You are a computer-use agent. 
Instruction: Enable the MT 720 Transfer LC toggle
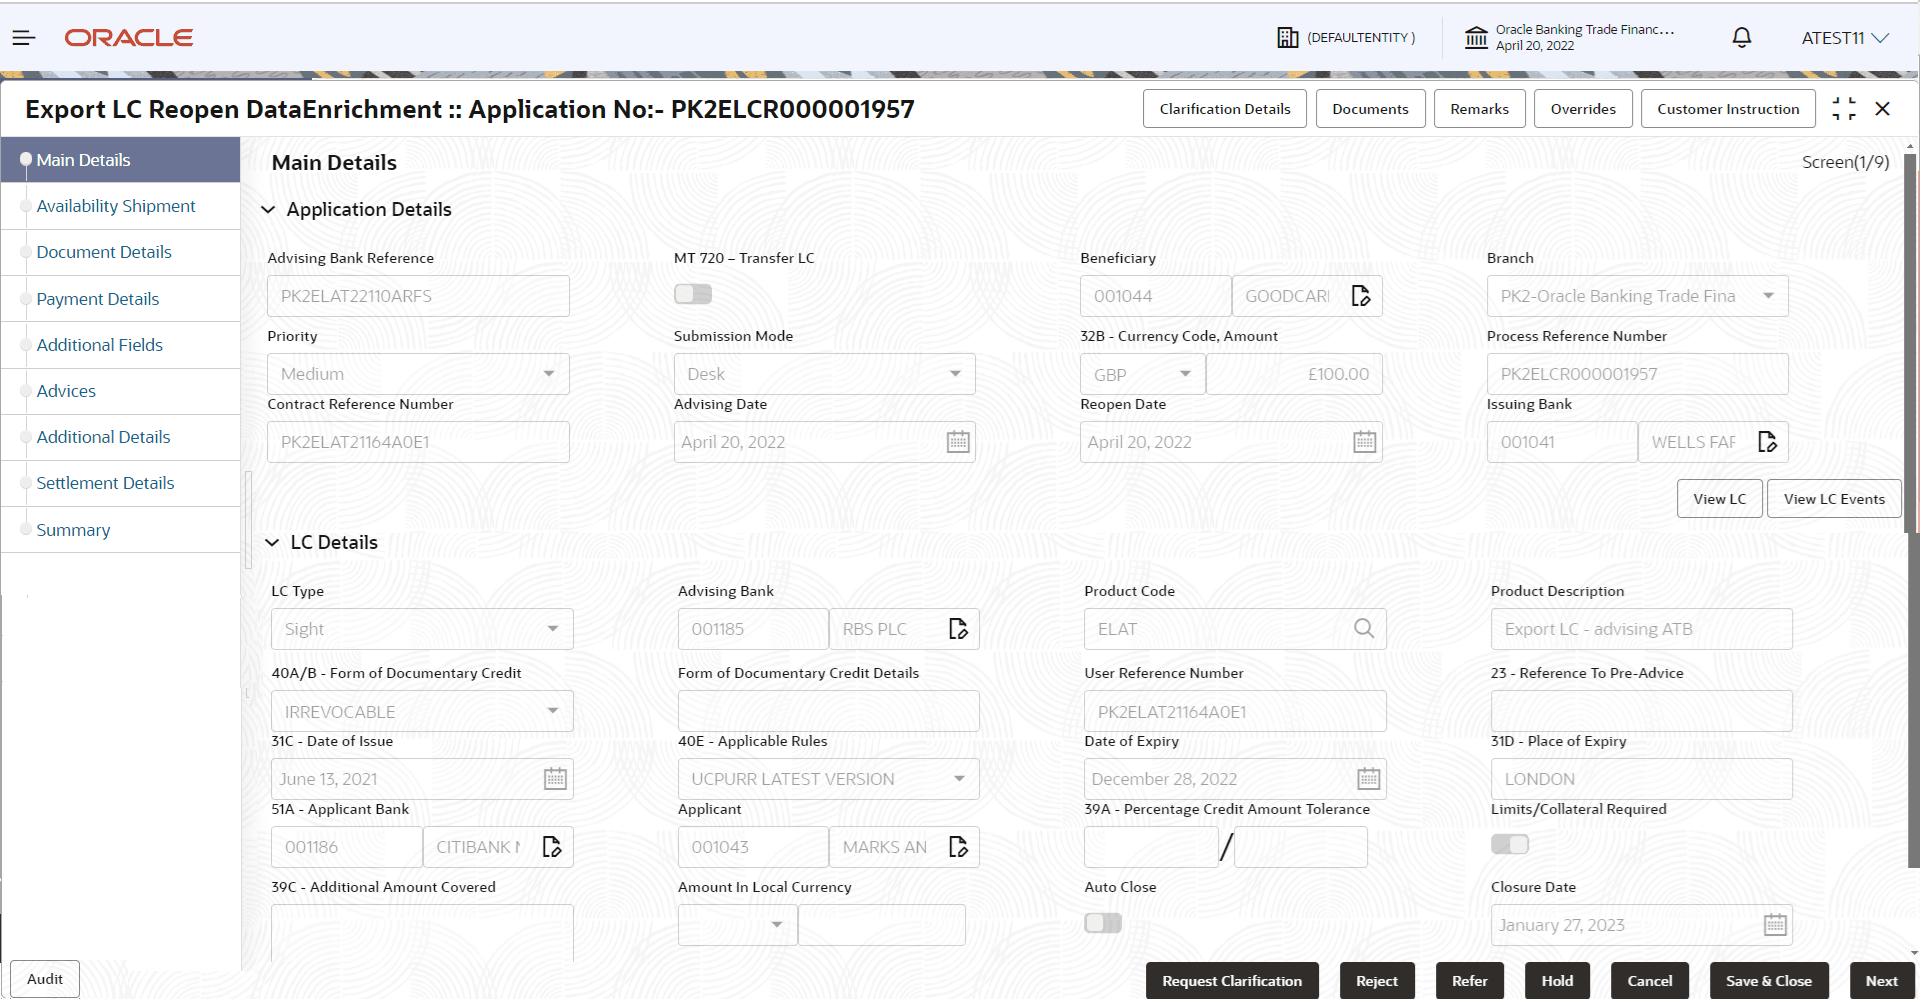pyautogui.click(x=693, y=293)
